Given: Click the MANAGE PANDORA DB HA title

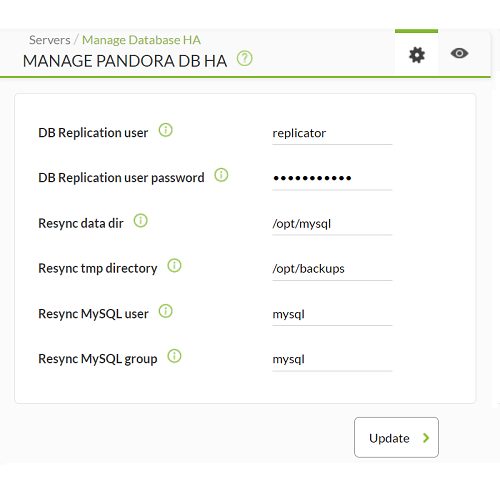Looking at the screenshot, I should coord(125,61).
